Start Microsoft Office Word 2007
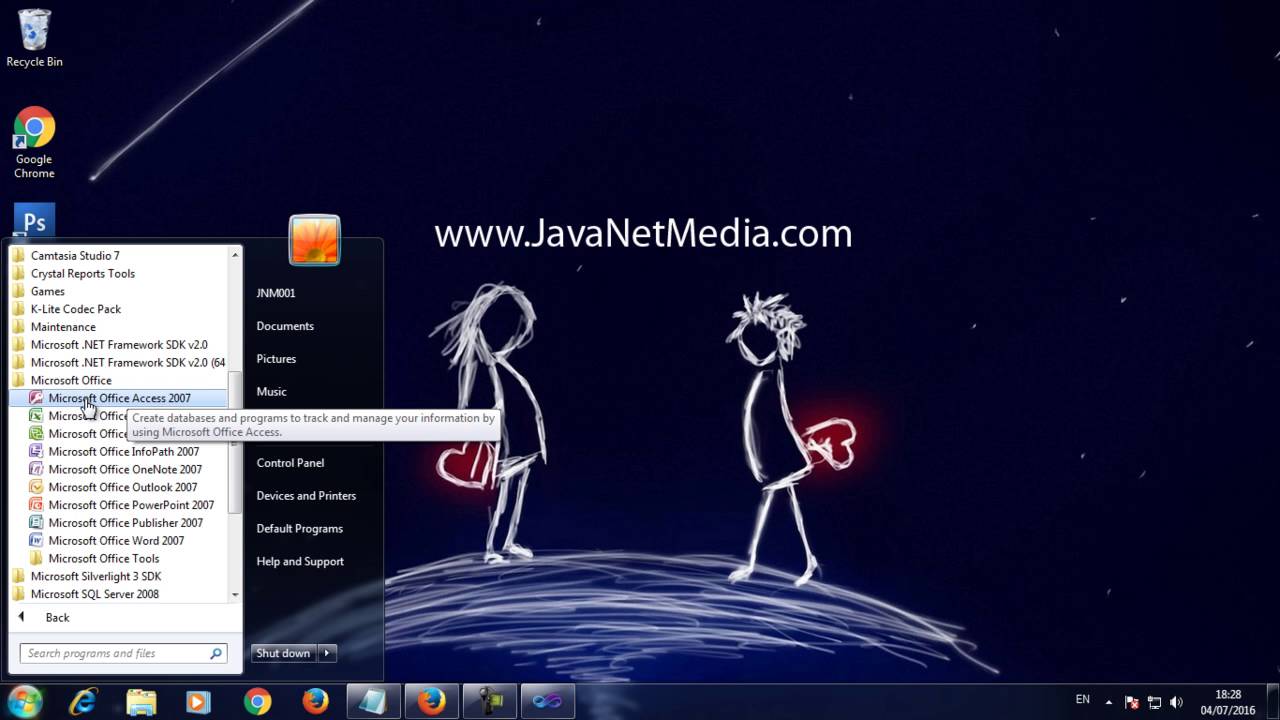Image resolution: width=1280 pixels, height=720 pixels. coord(118,541)
